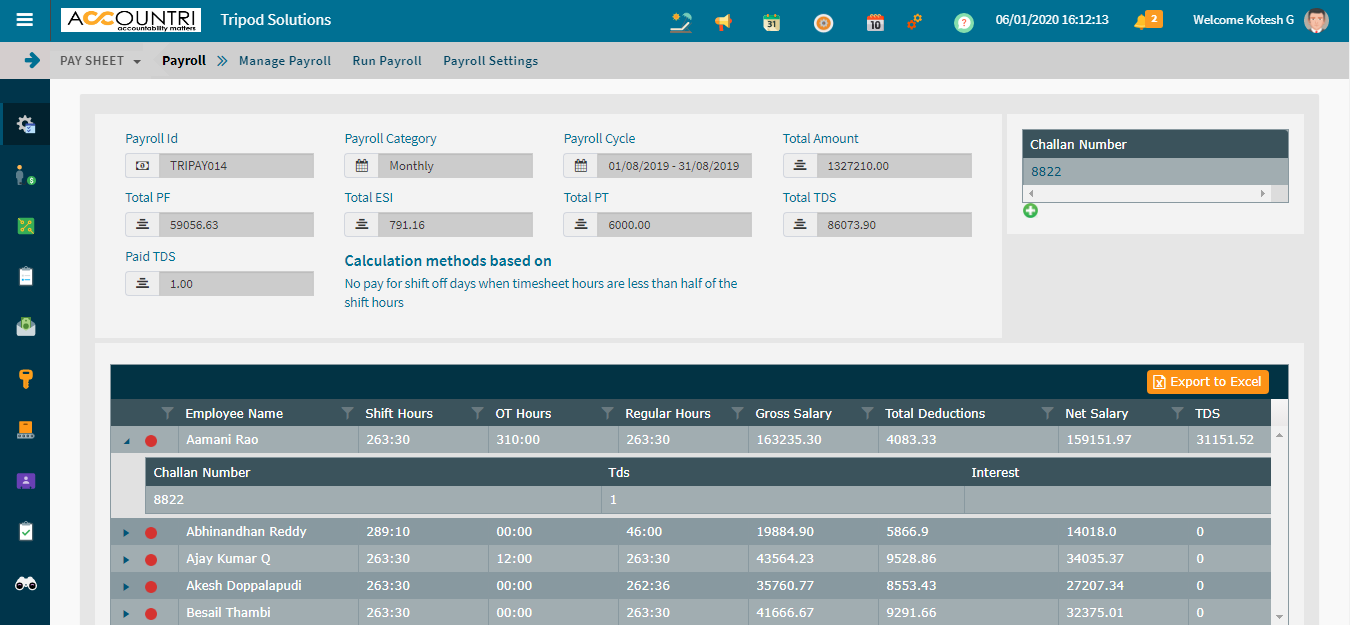
Task: Expand the Akesh Doppalapudi row
Action: pos(126,586)
